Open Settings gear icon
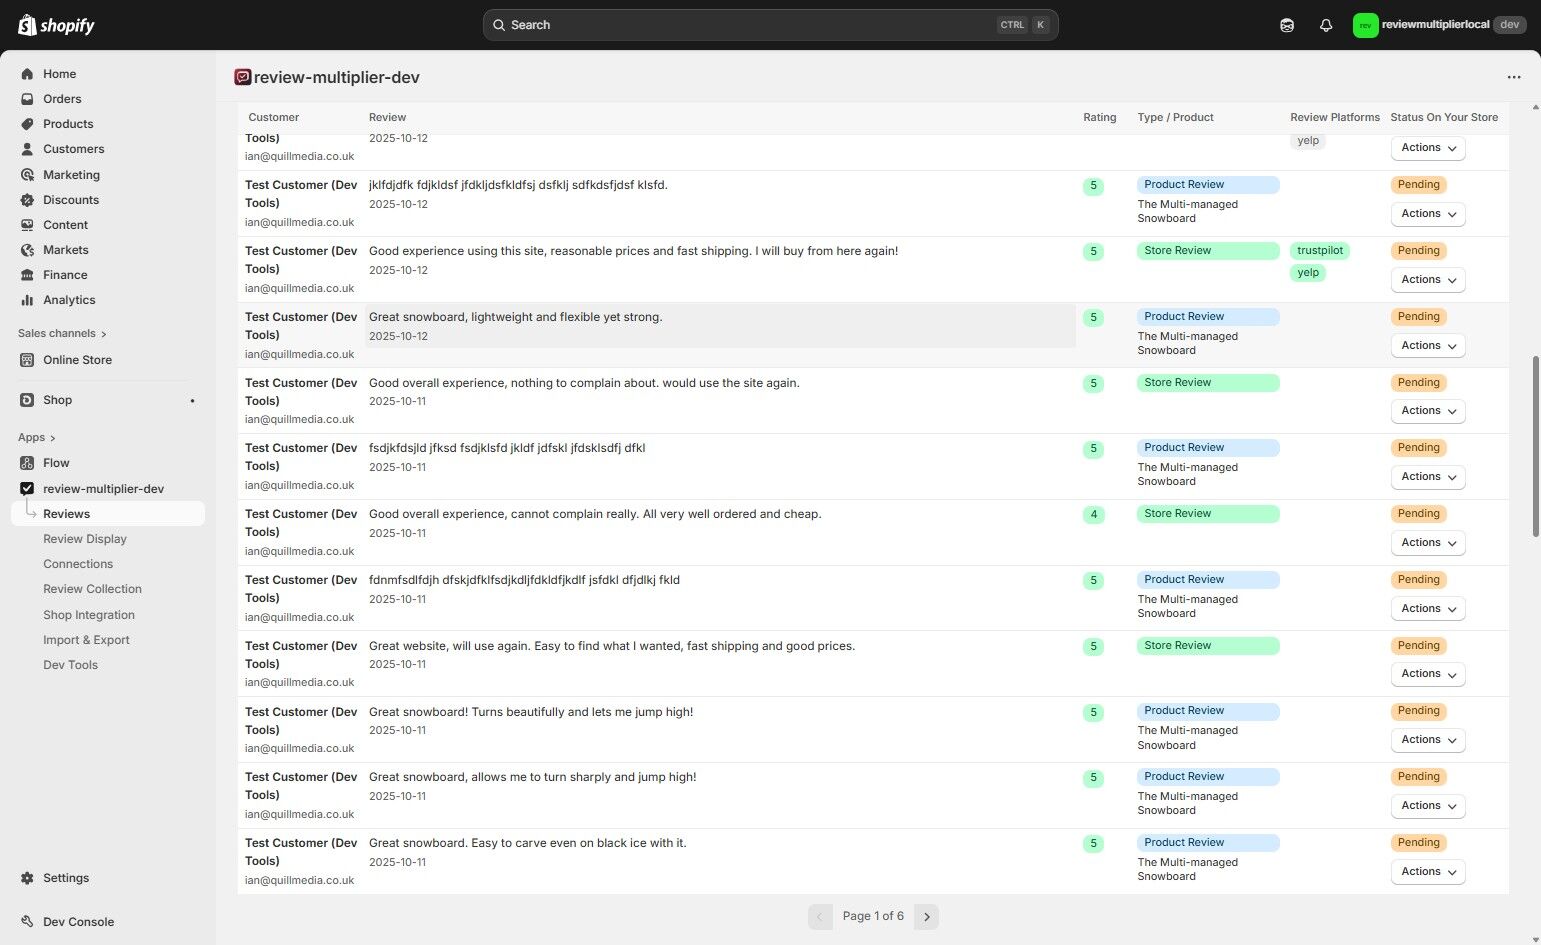This screenshot has width=1541, height=945. 27,878
